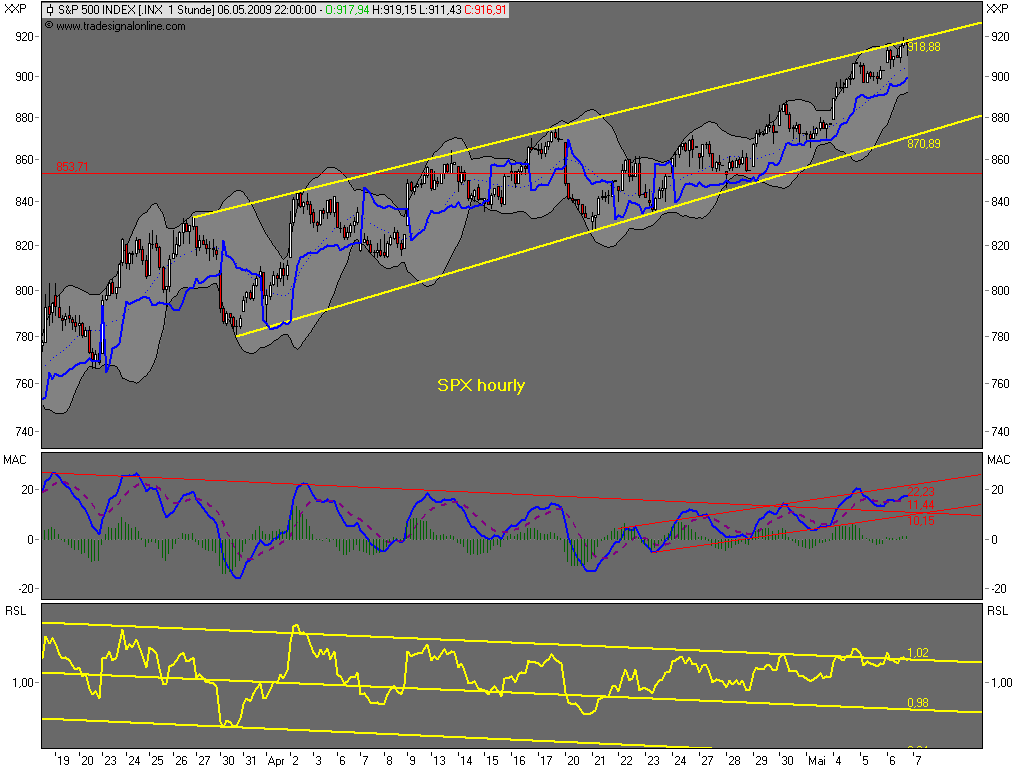Click the '21 date label on the time axis
This screenshot has height=768, width=1024.
point(599,761)
